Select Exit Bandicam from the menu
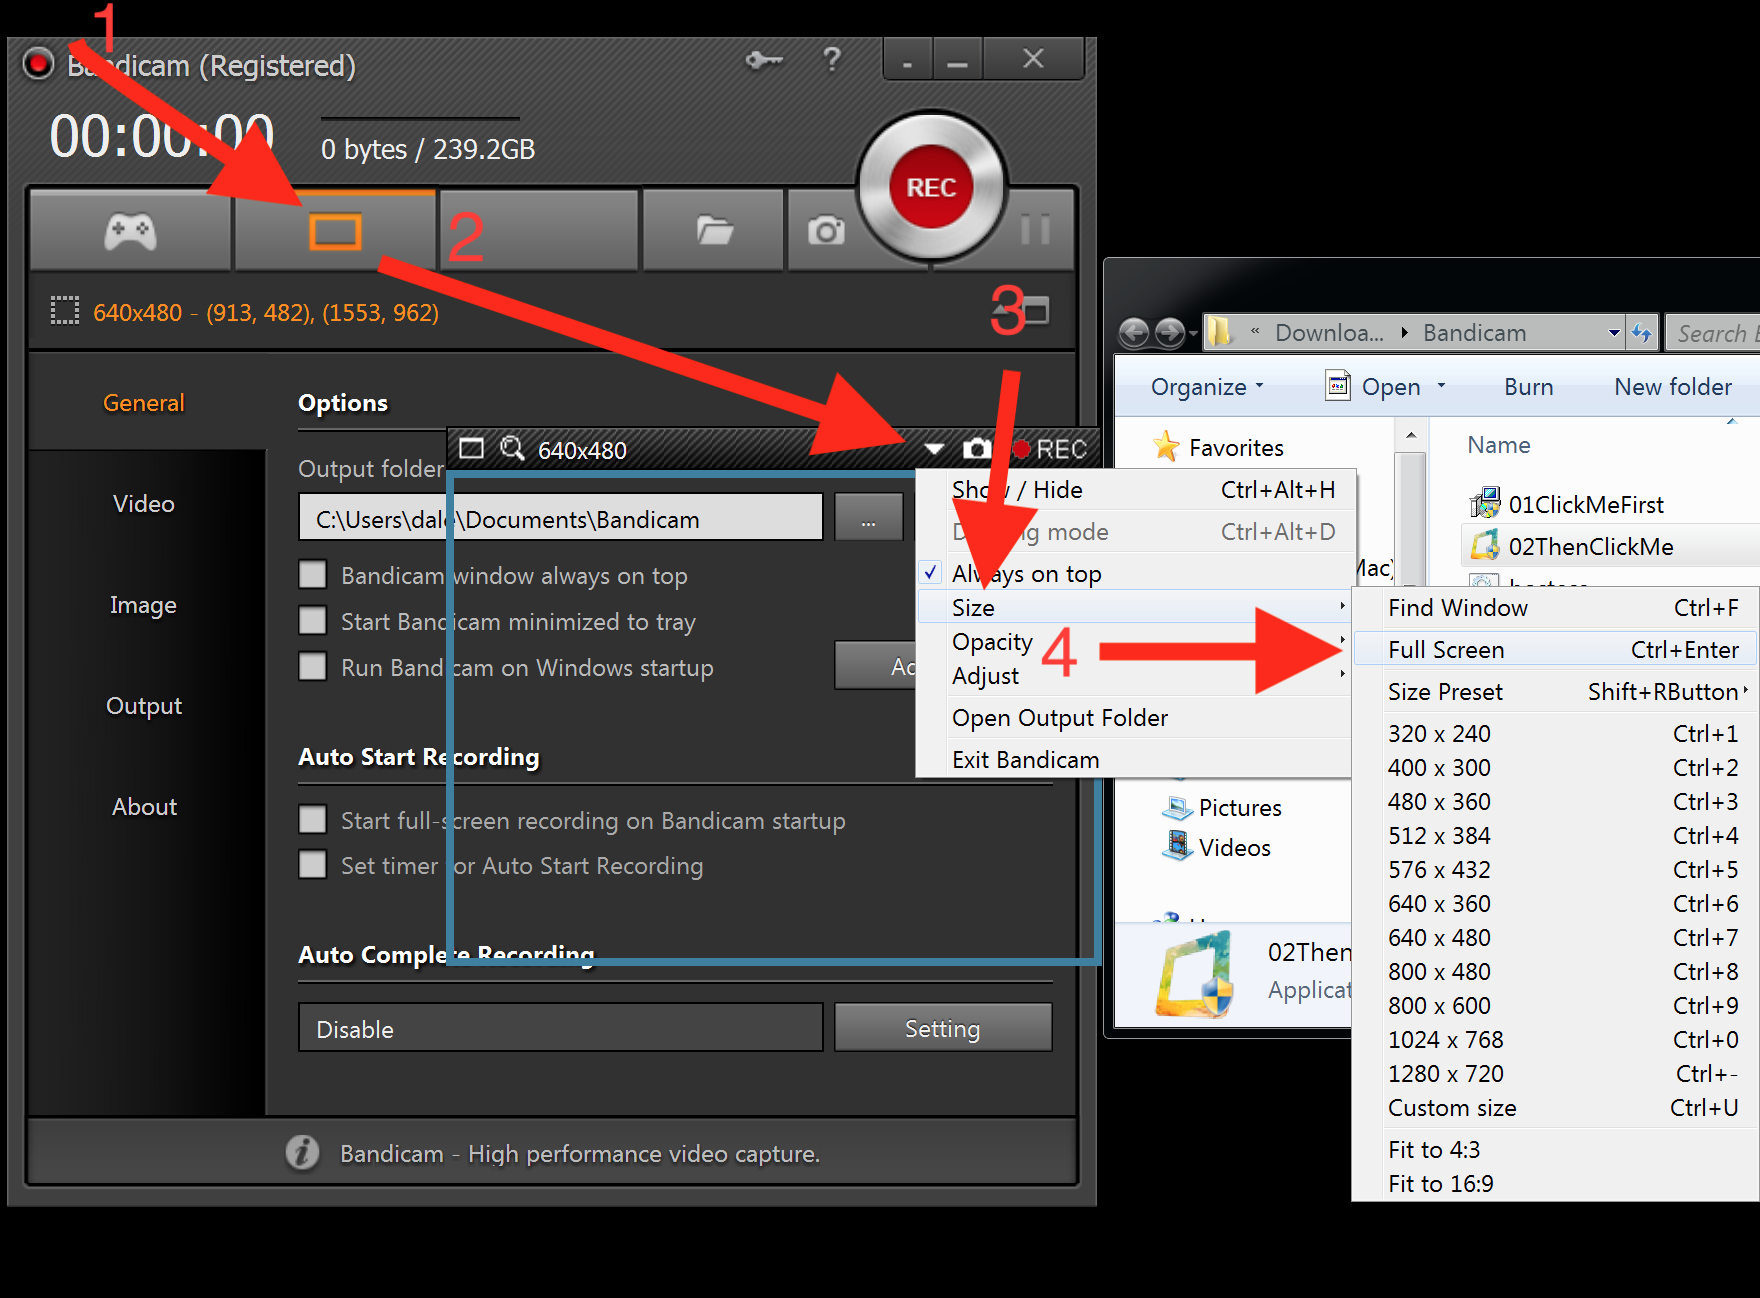This screenshot has height=1298, width=1760. [1133, 760]
